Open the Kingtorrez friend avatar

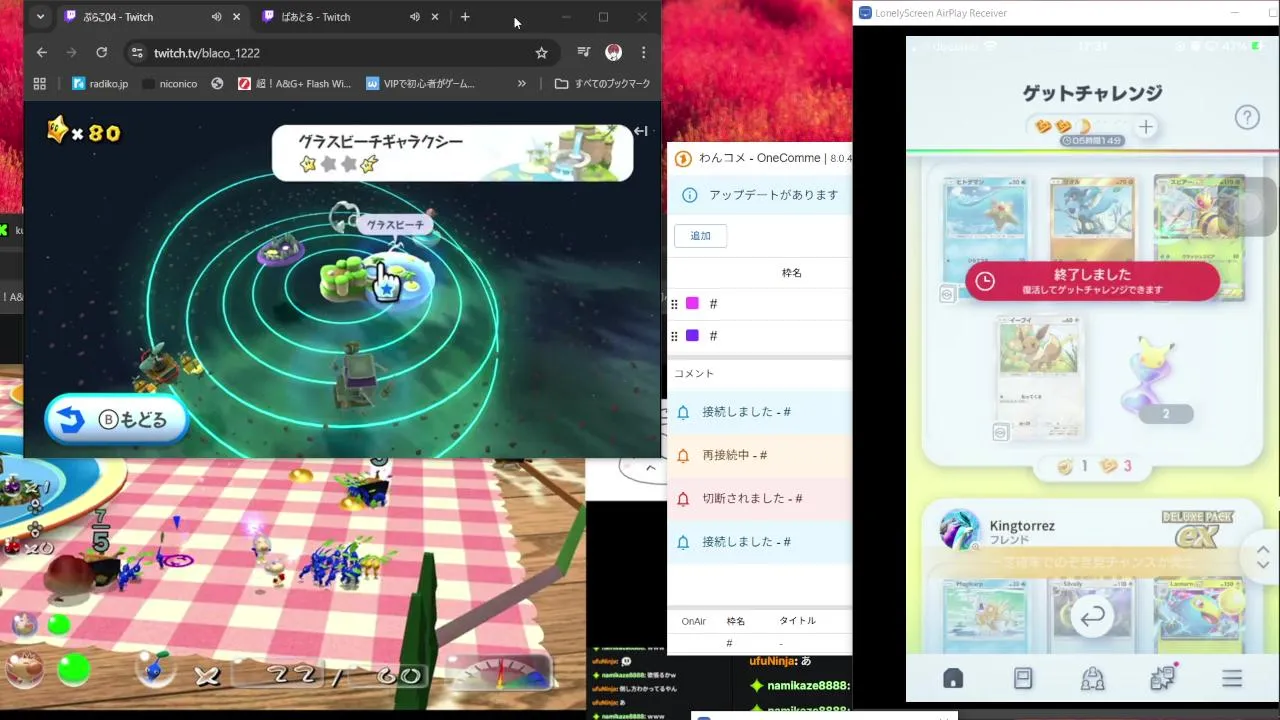(x=960, y=530)
